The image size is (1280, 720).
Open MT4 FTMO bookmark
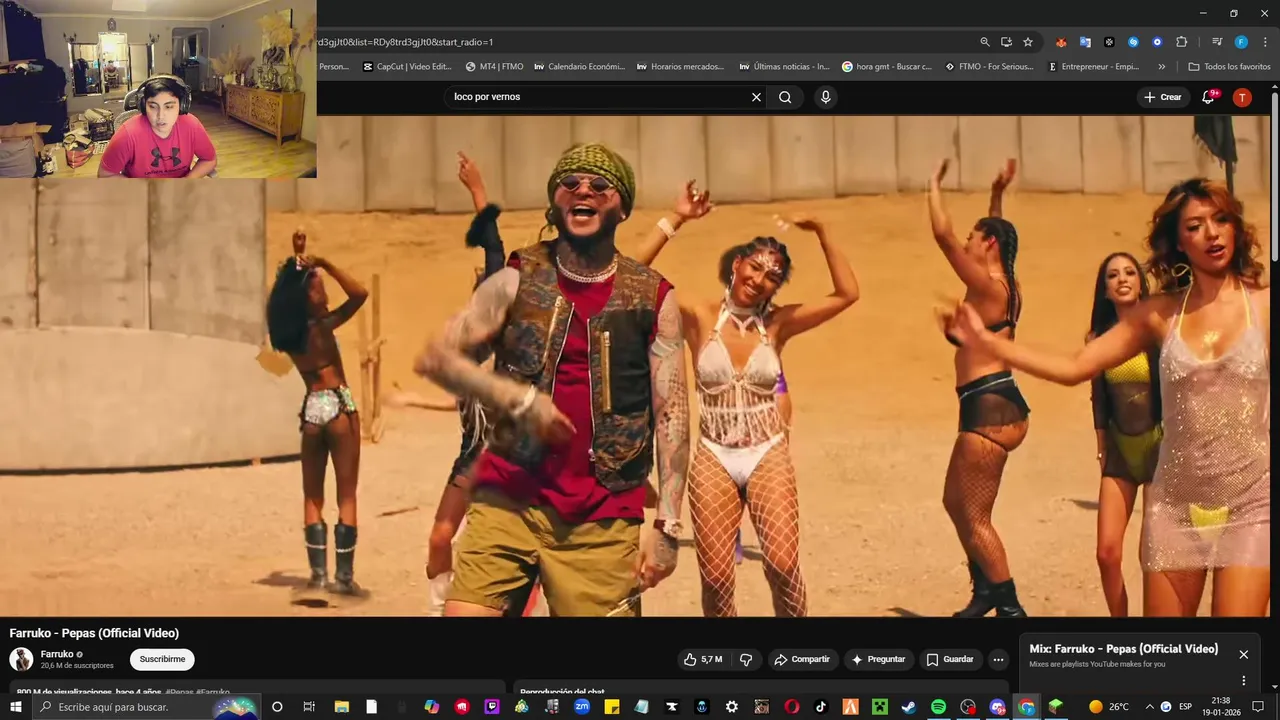494,67
